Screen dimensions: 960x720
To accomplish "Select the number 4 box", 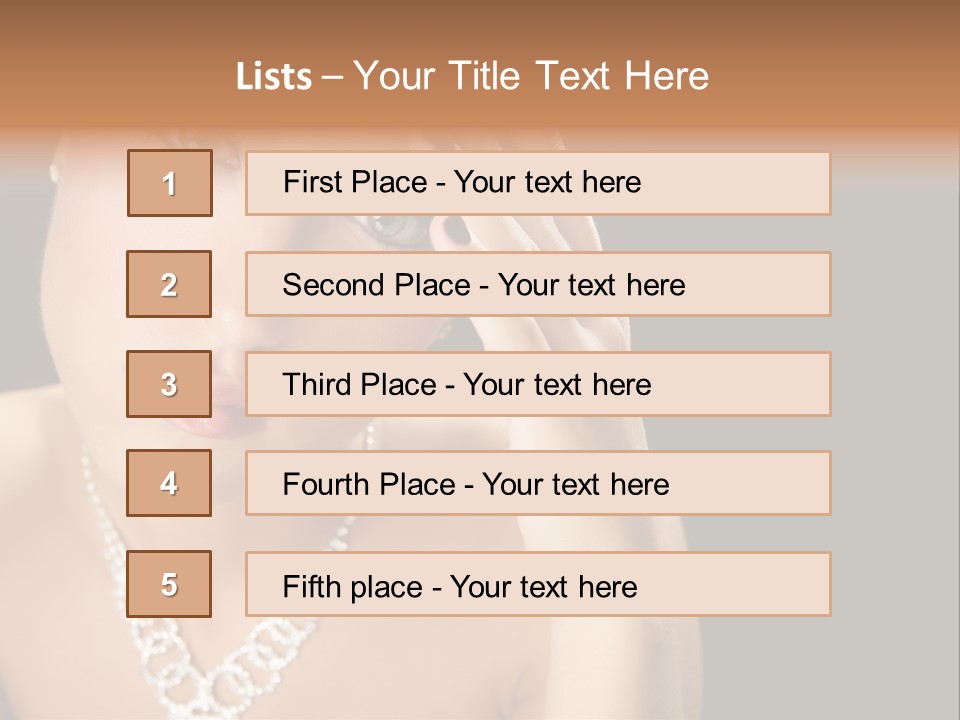I will pyautogui.click(x=169, y=483).
